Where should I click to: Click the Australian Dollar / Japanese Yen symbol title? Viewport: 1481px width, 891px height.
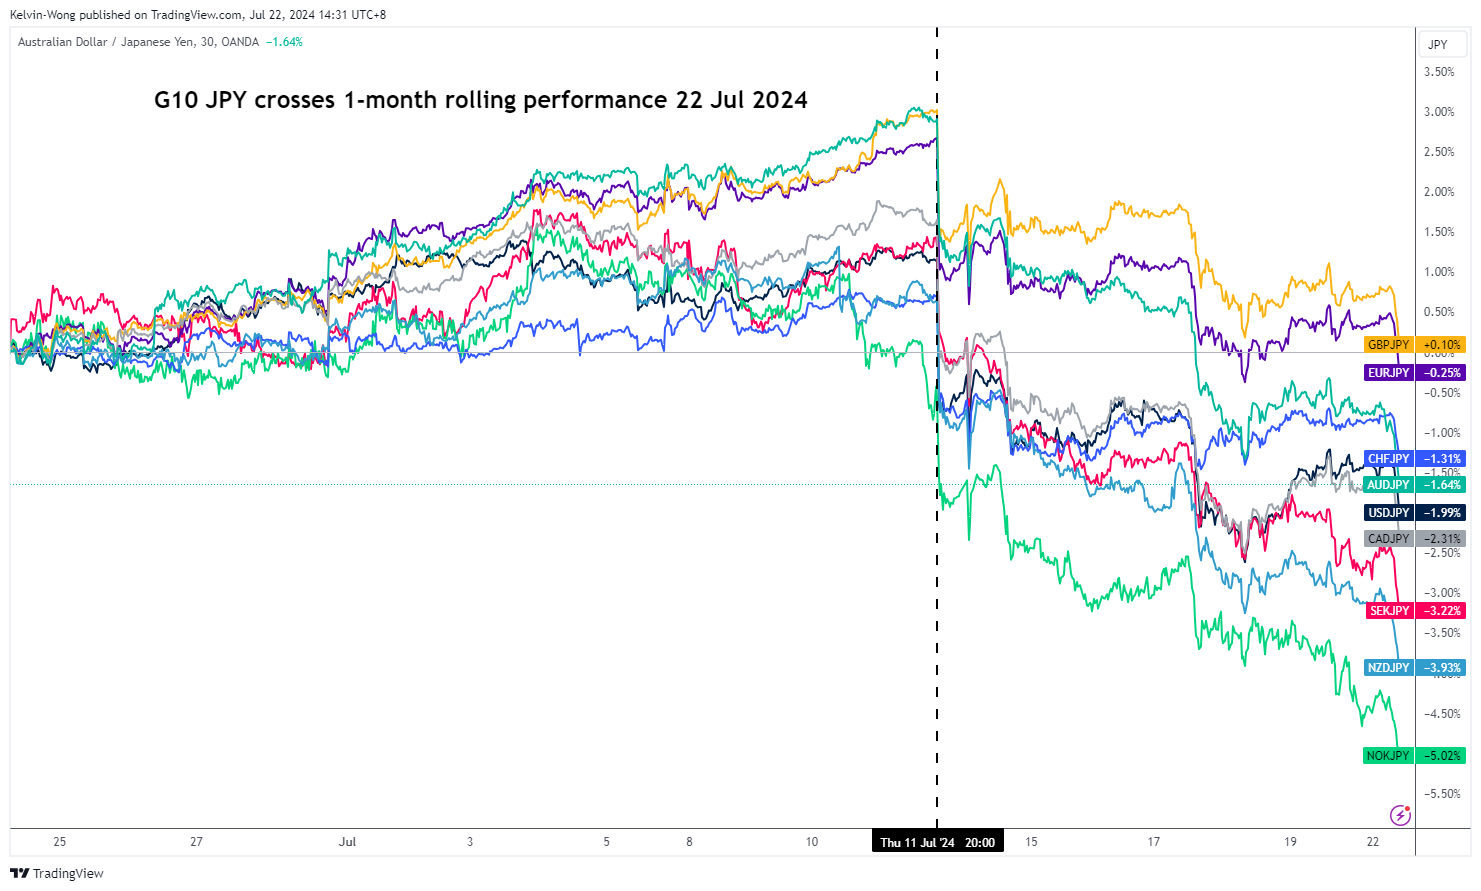pyautogui.click(x=138, y=42)
